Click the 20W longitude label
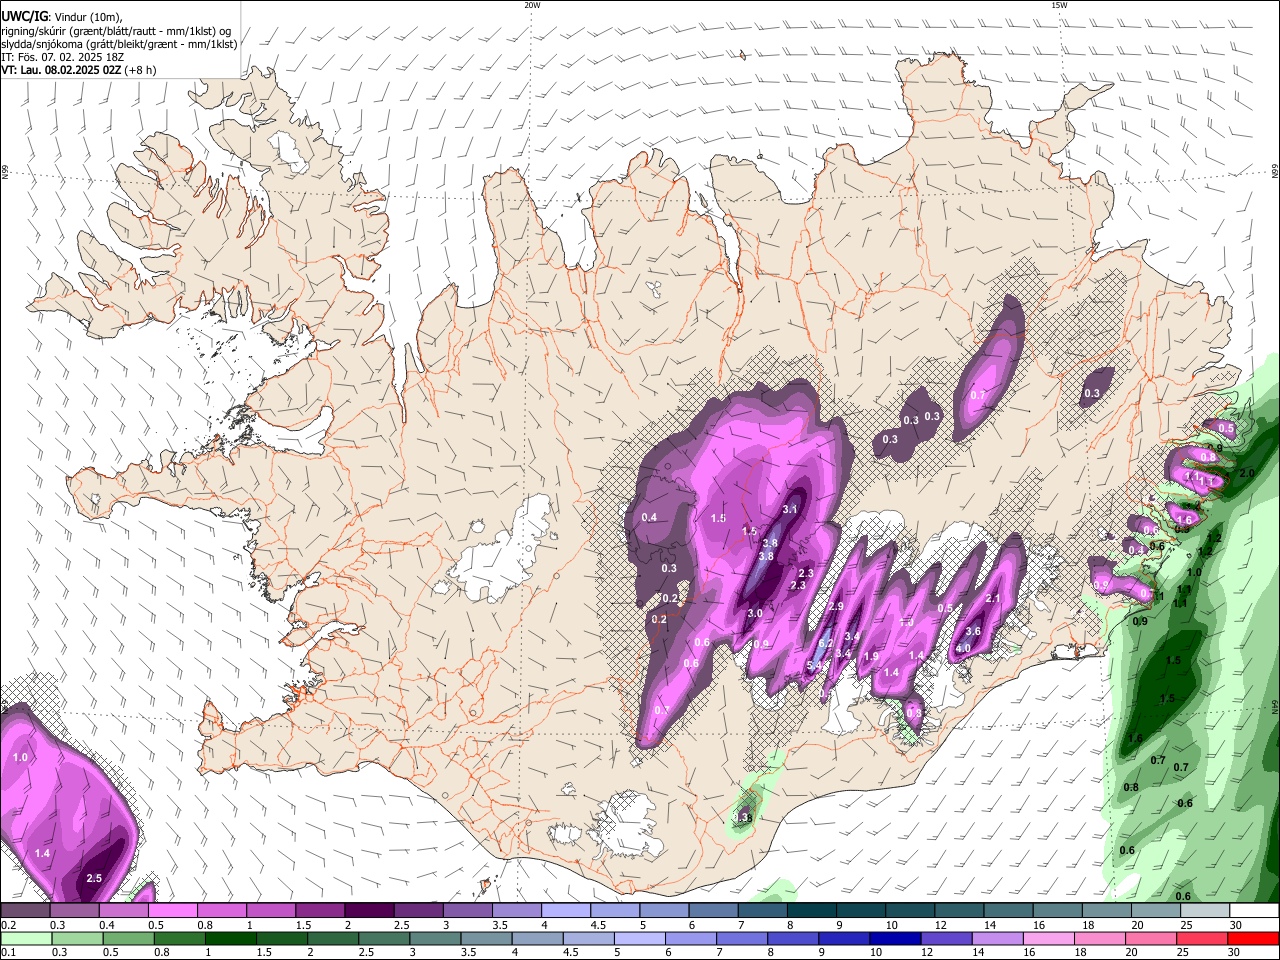 click(x=532, y=5)
